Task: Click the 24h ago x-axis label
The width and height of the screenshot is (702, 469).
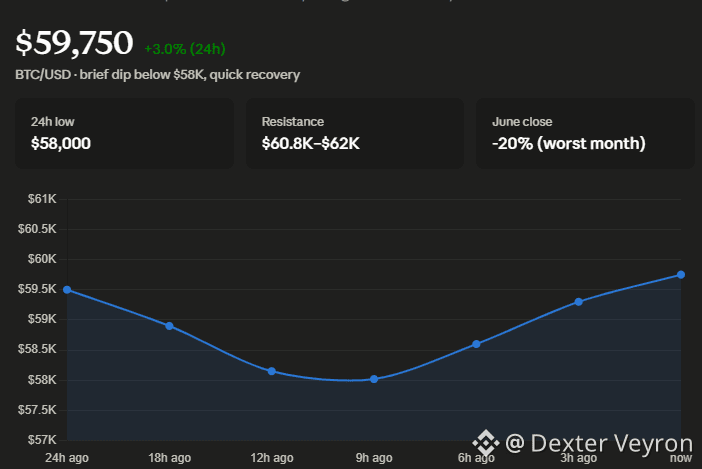Action: [67, 458]
